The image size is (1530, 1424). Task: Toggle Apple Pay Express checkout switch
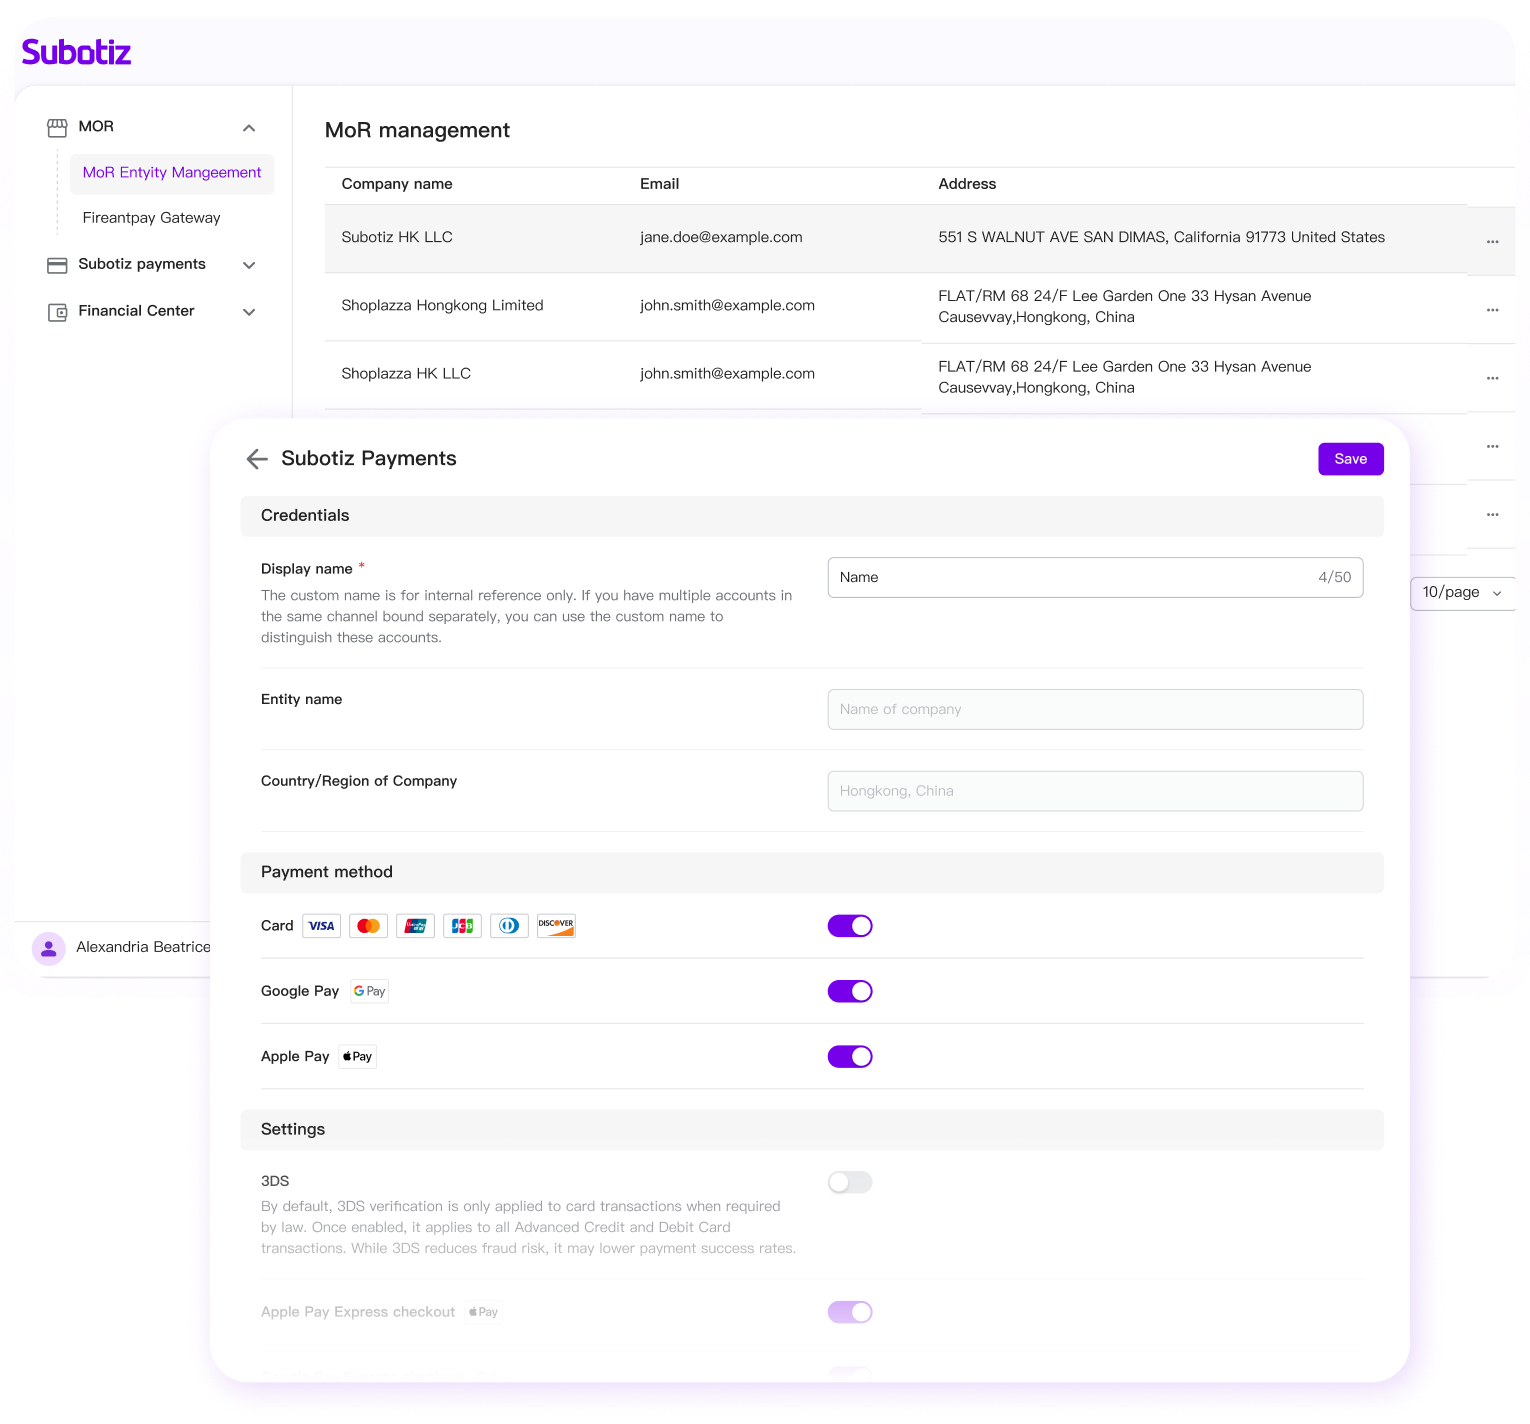click(x=850, y=1312)
